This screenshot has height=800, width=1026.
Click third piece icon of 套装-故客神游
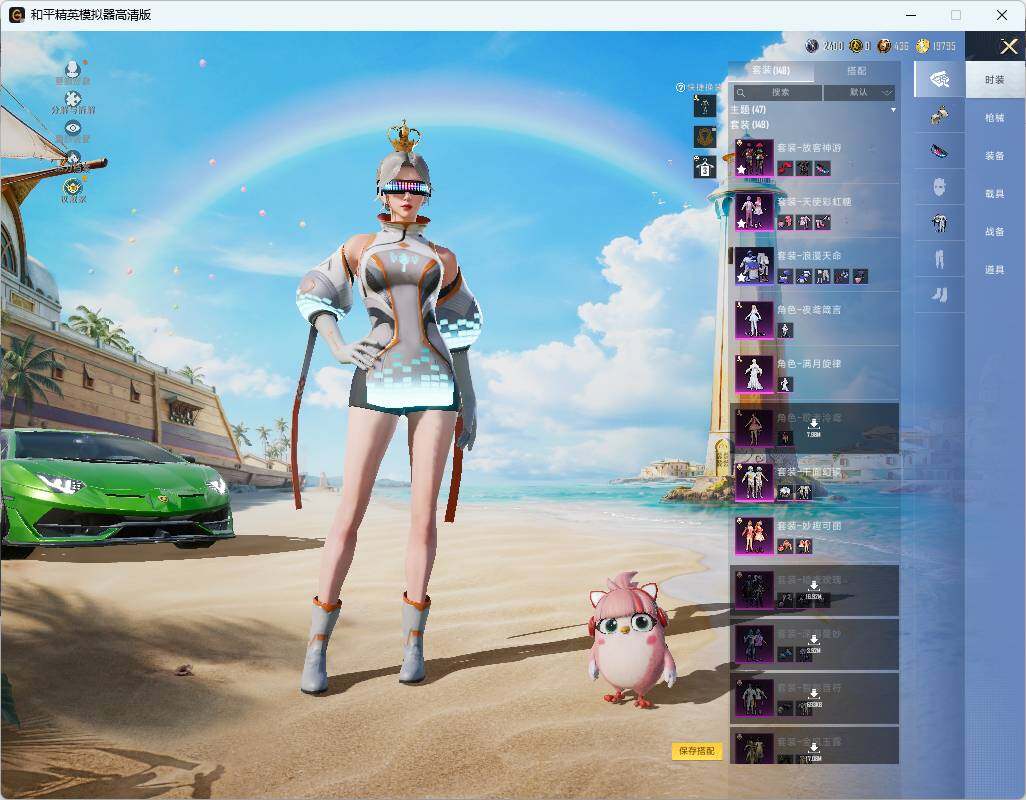pyautogui.click(x=823, y=168)
